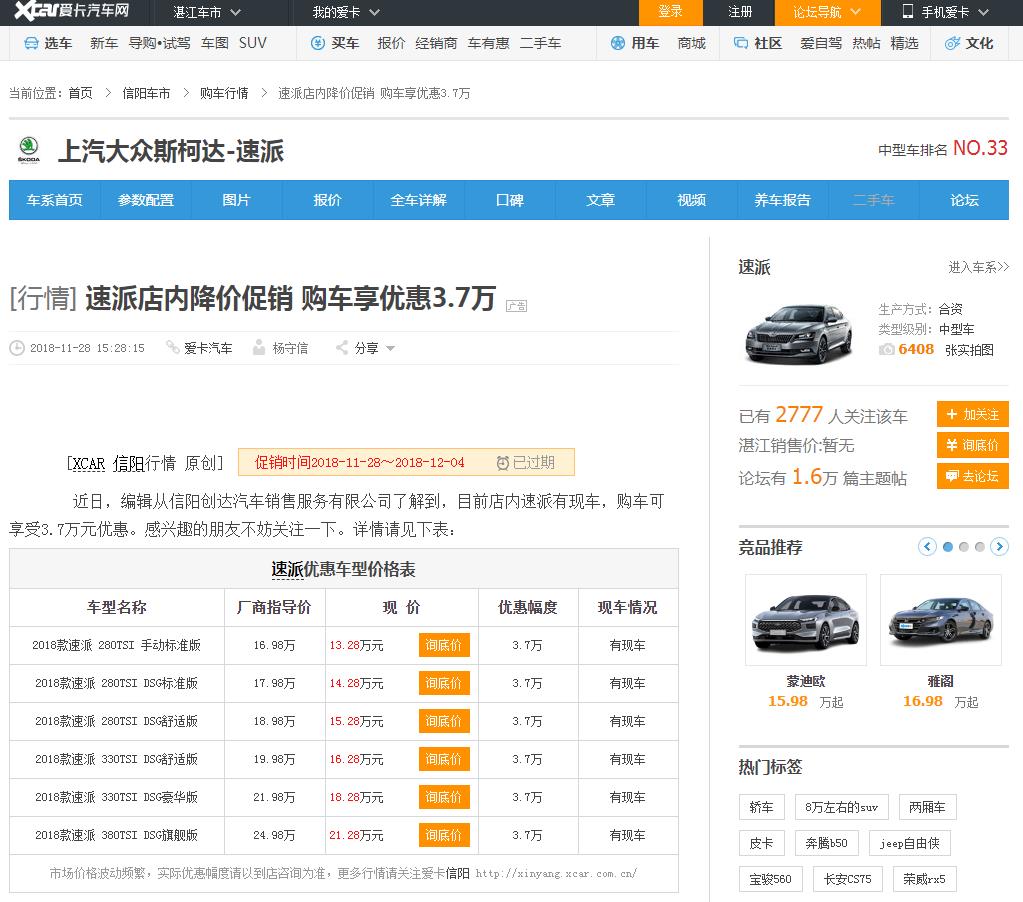The image size is (1023, 902).
Task: Open the 雅阁 competitor car thumbnail
Action: coord(940,620)
